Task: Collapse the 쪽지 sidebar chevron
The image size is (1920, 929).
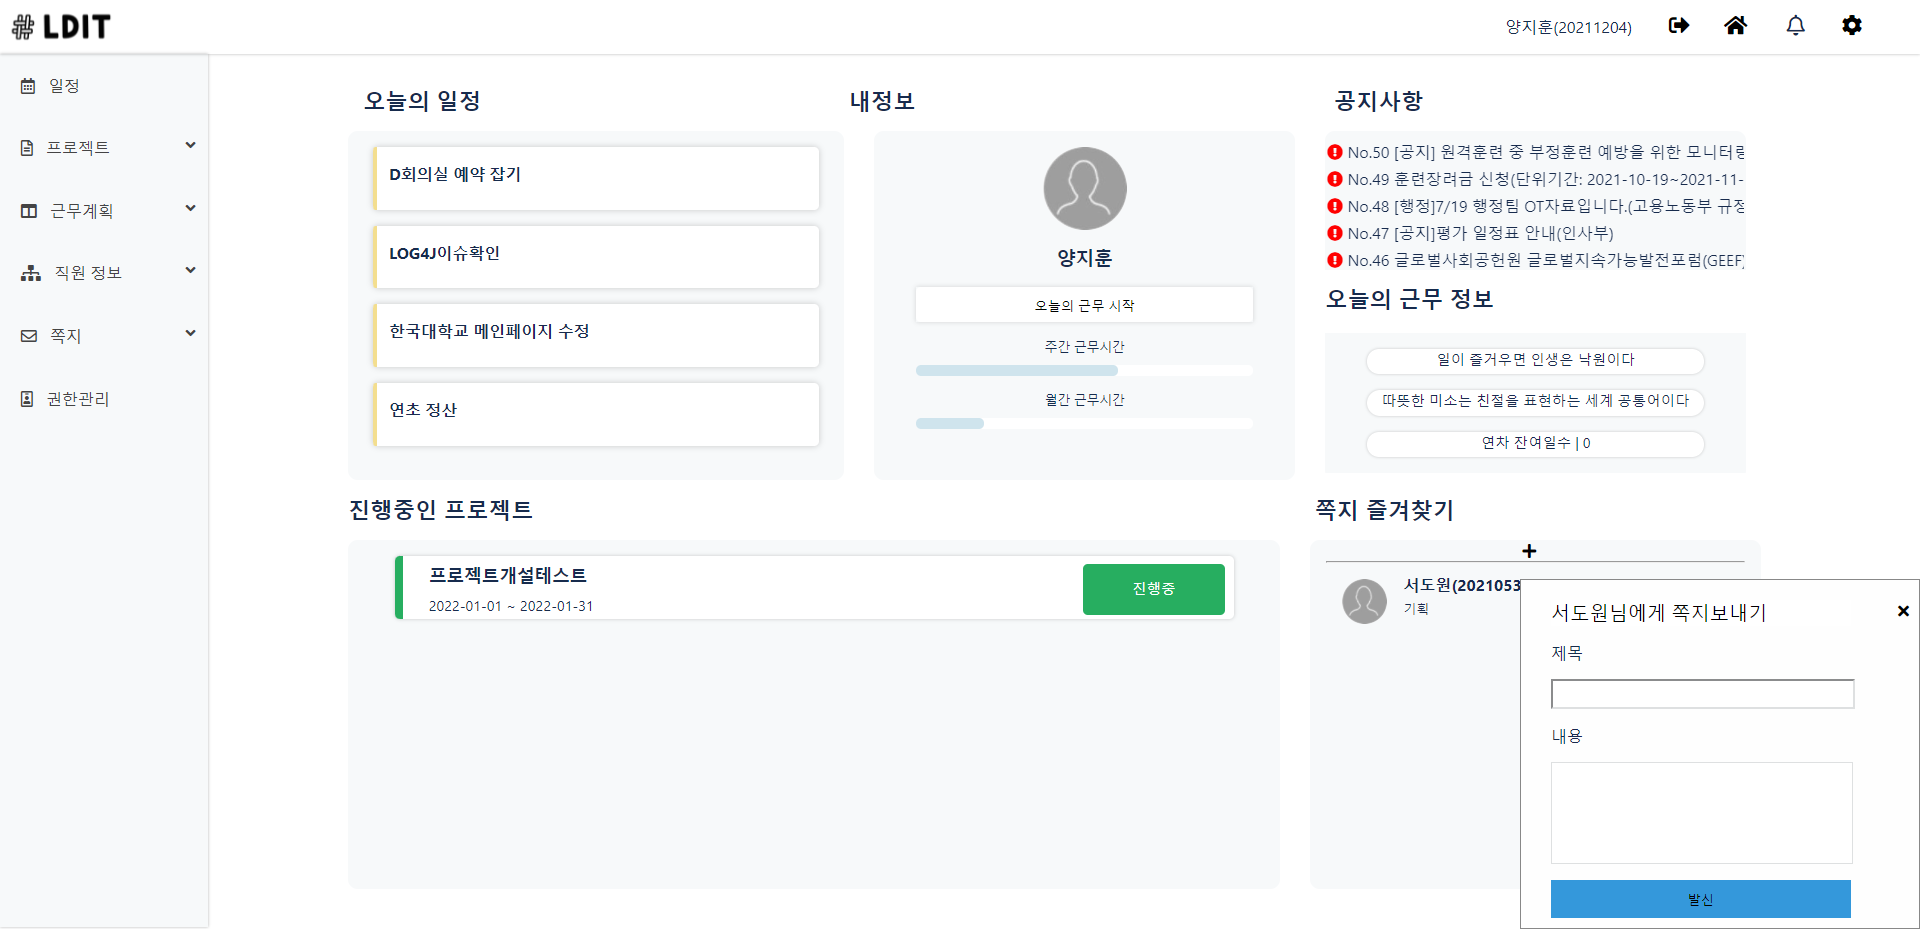Action: 190,333
